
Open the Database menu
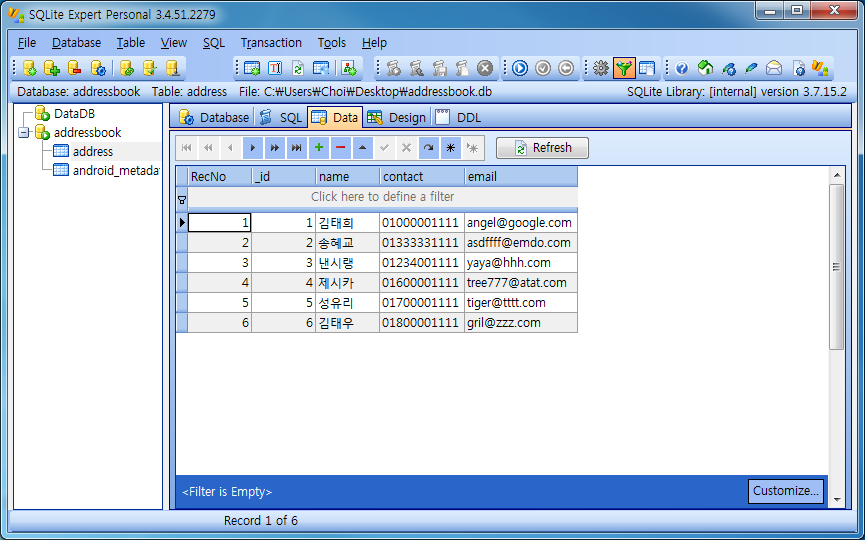tap(76, 43)
